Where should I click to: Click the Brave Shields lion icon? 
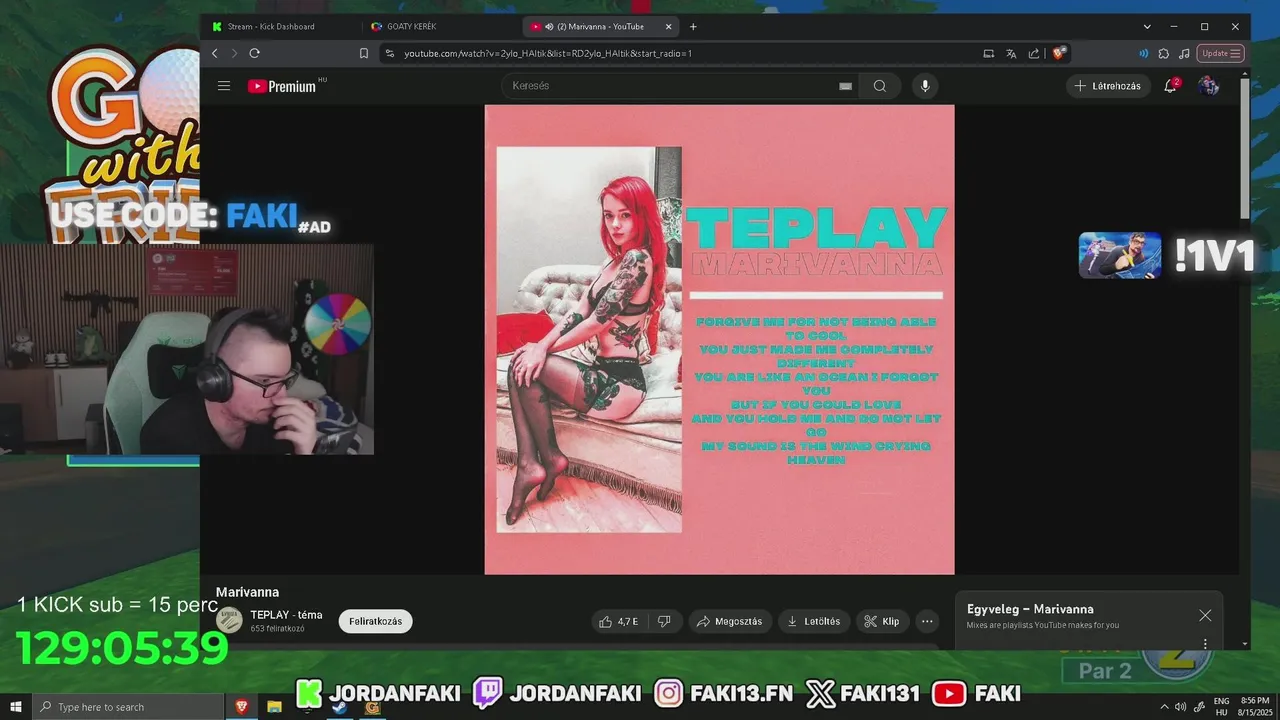pos(1059,53)
